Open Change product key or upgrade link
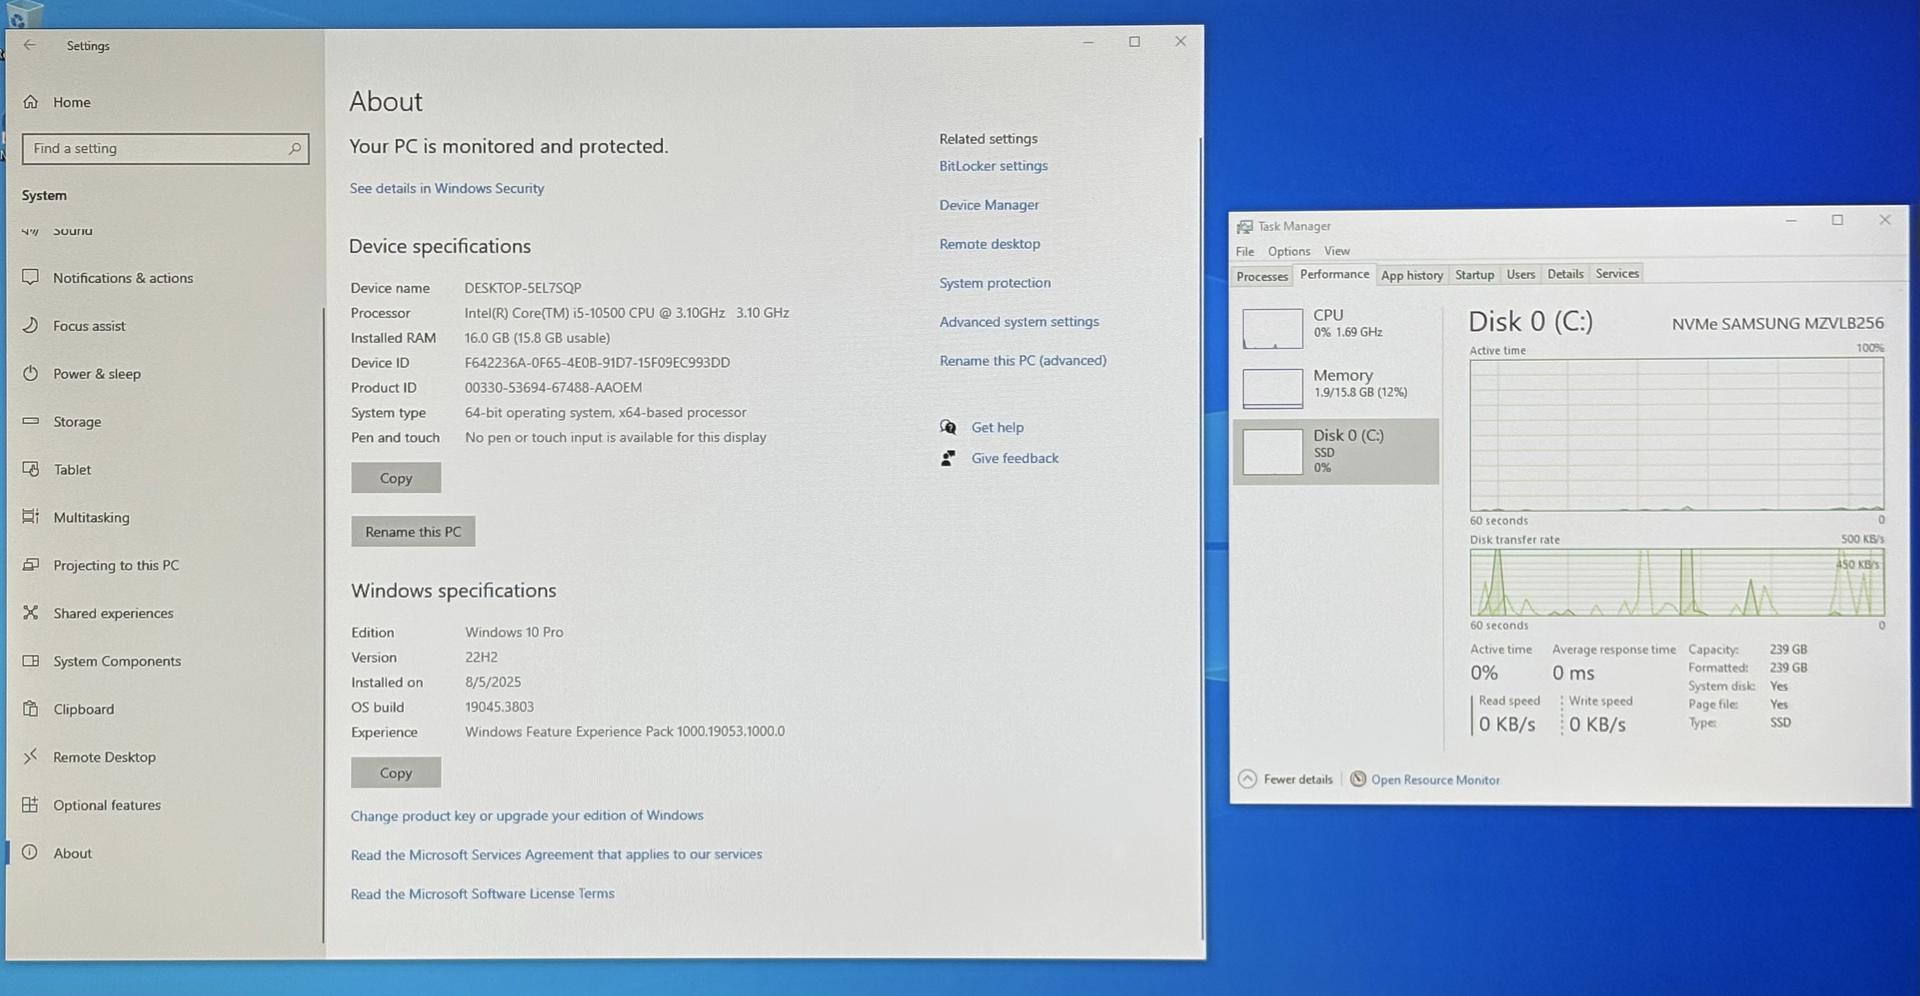Image resolution: width=1920 pixels, height=996 pixels. click(x=527, y=816)
